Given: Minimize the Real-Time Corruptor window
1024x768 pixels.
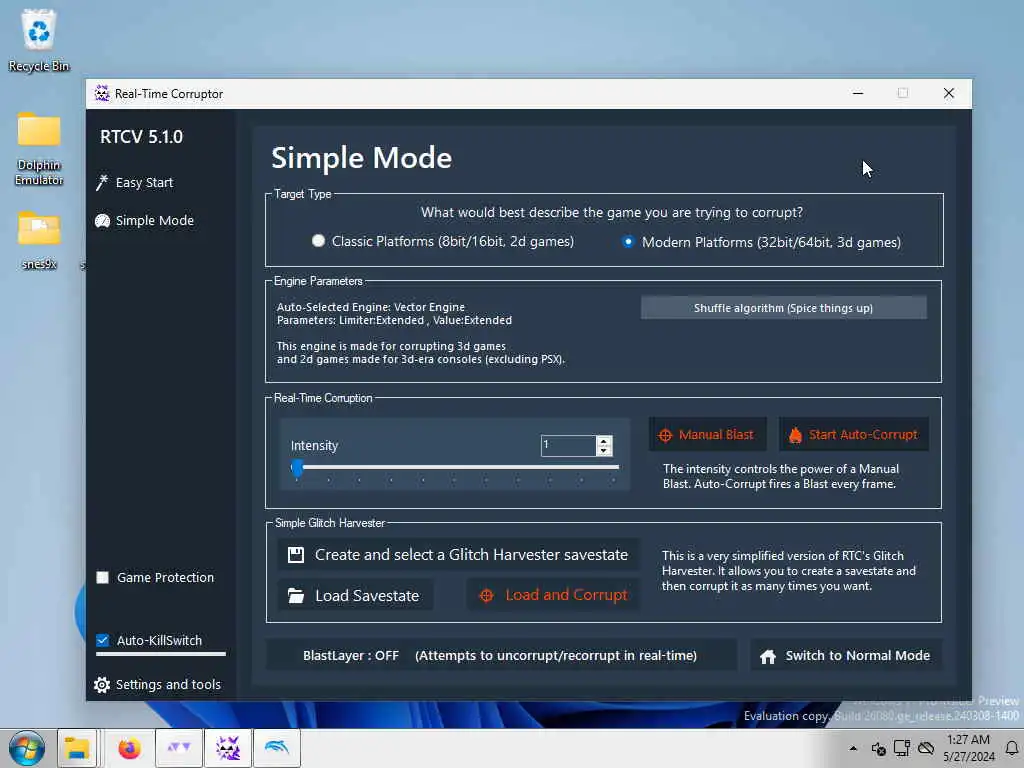Looking at the screenshot, I should (x=857, y=93).
